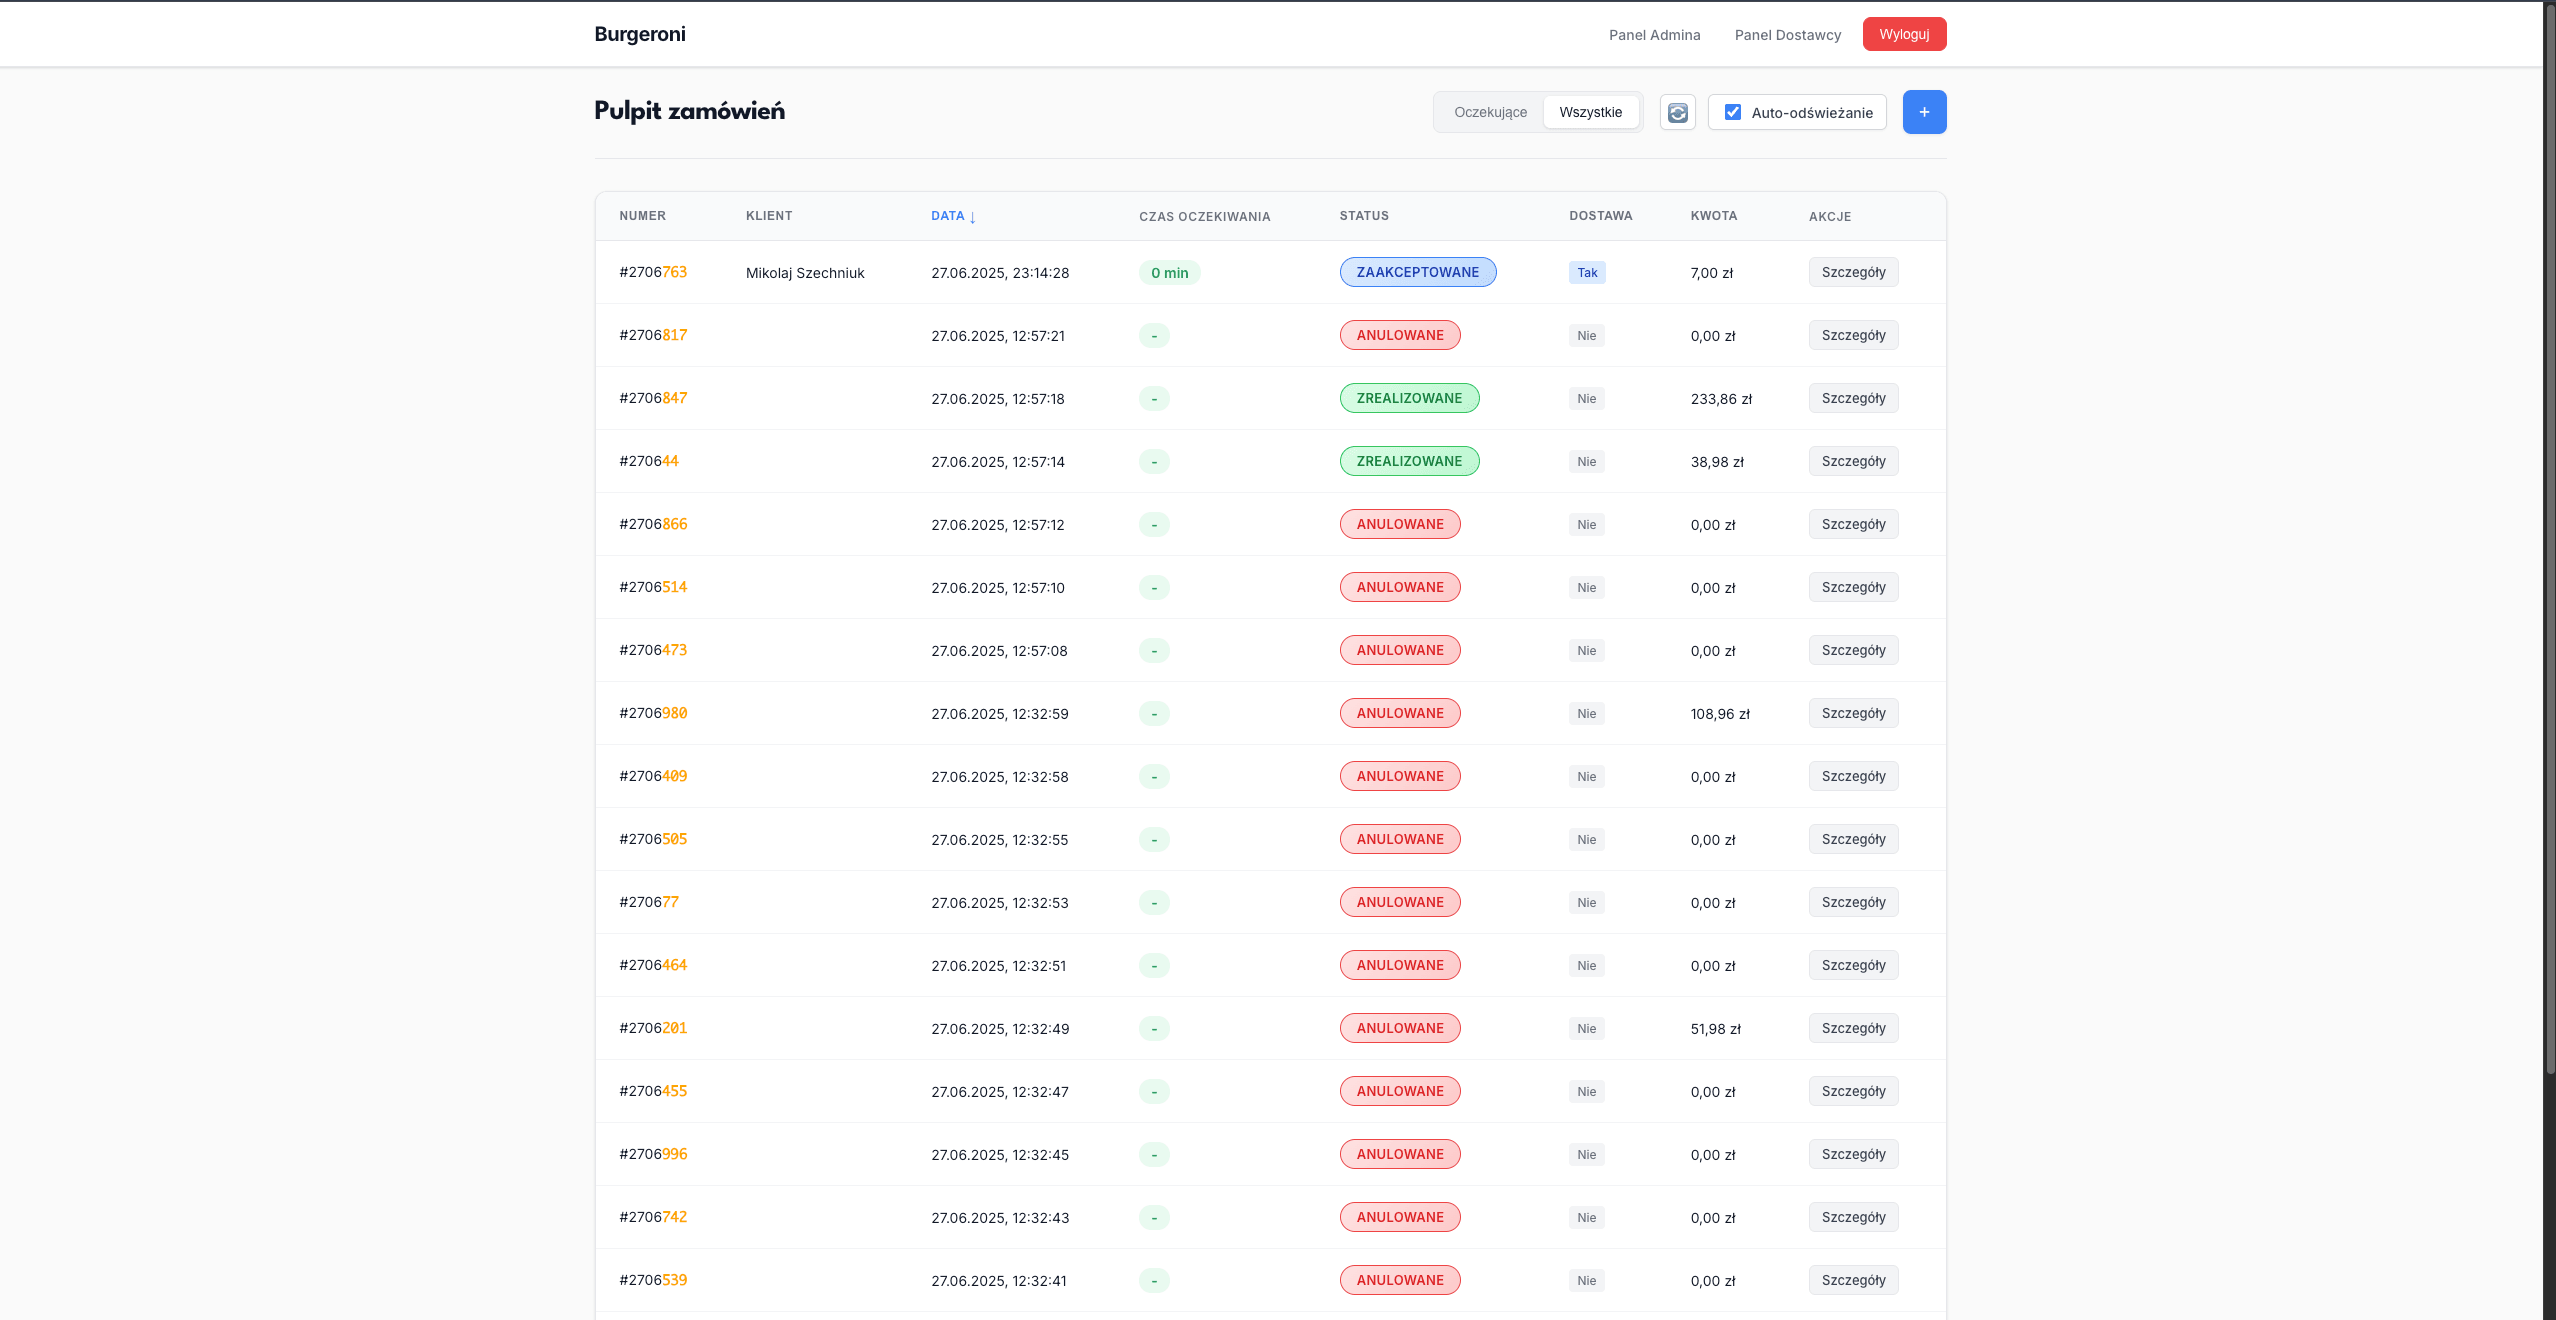Screen dimensions: 2556x1320
Task: Click the amount 233,86 zł
Action: click(x=1721, y=399)
